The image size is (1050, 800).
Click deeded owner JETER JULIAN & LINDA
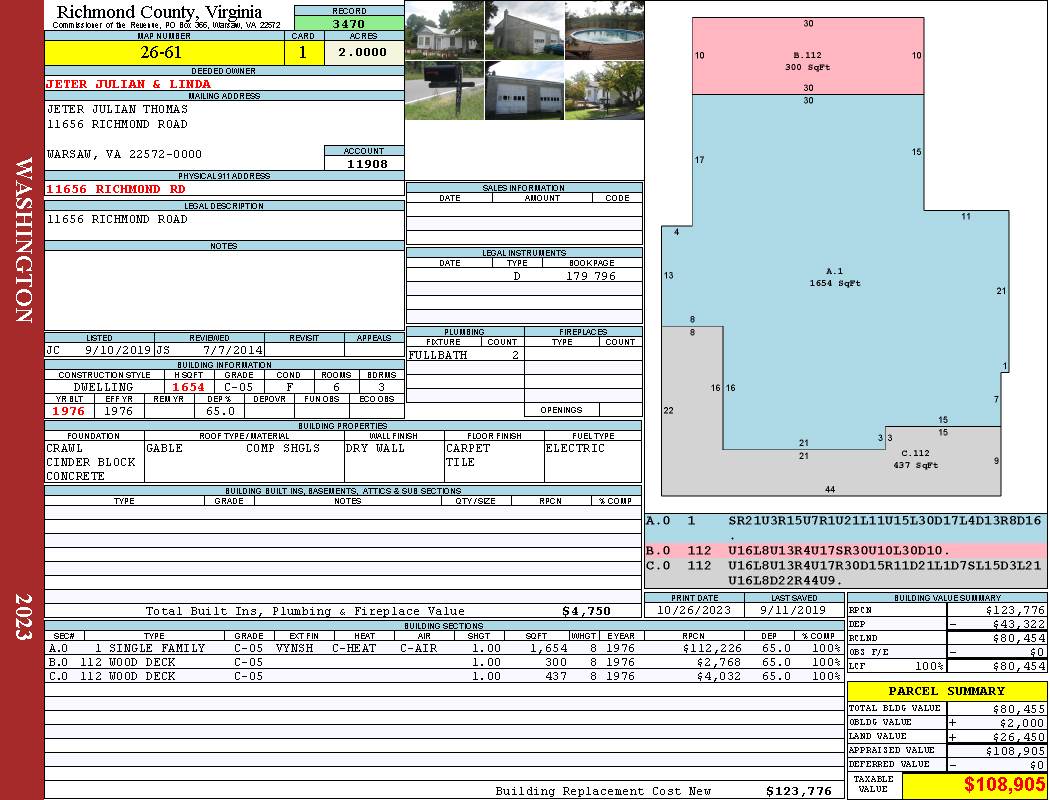pos(128,84)
